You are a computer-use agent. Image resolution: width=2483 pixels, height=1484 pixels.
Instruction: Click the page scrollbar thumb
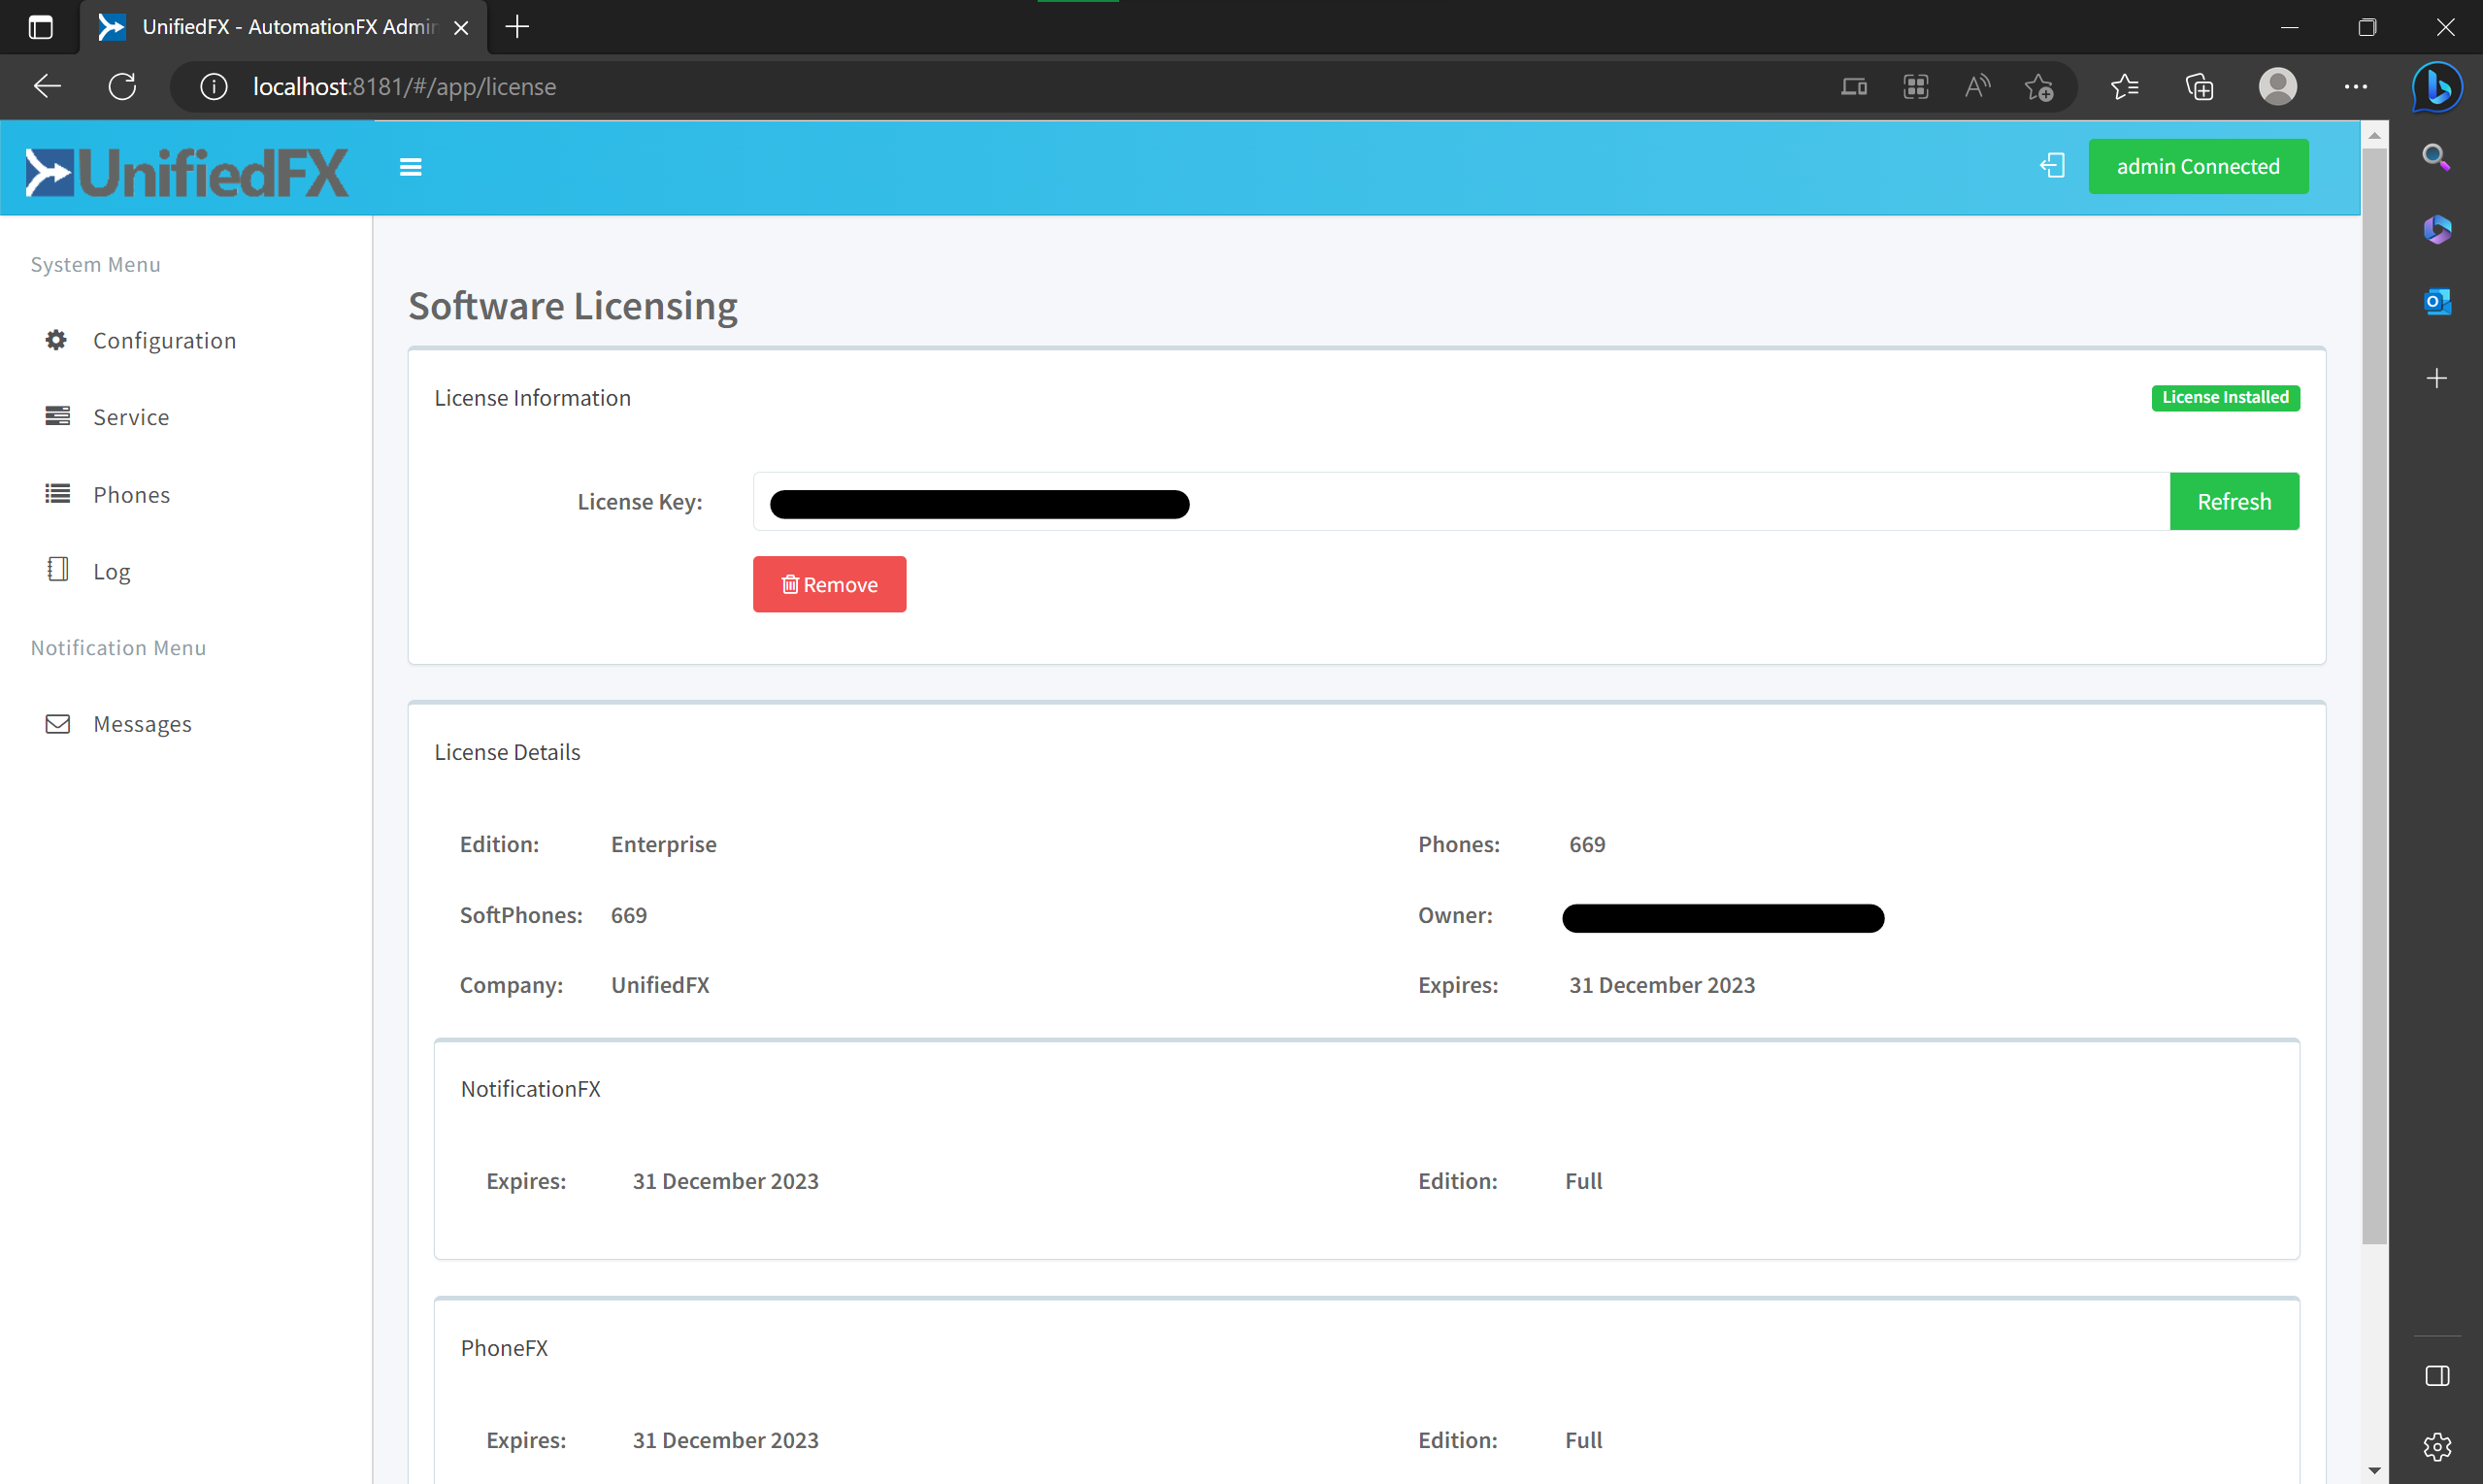click(x=2374, y=696)
